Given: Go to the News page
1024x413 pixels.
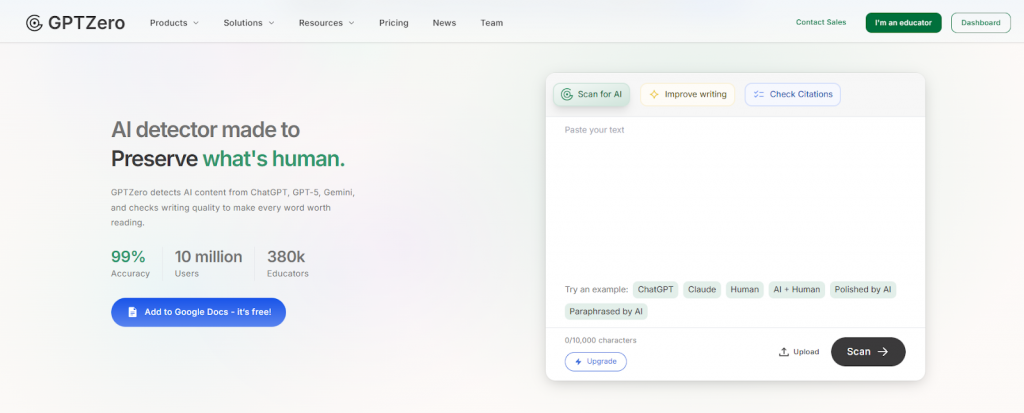Looking at the screenshot, I should (444, 23).
